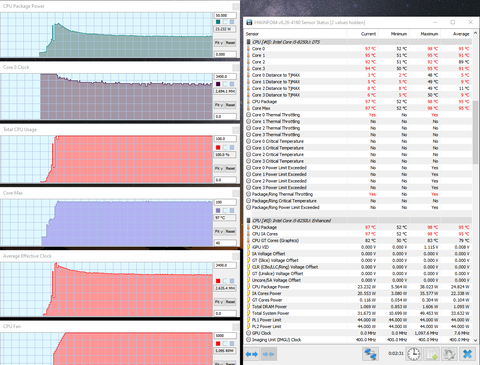Pick the teal graph color swatch
The width and height of the screenshot is (480, 365).
[x=218, y=22]
